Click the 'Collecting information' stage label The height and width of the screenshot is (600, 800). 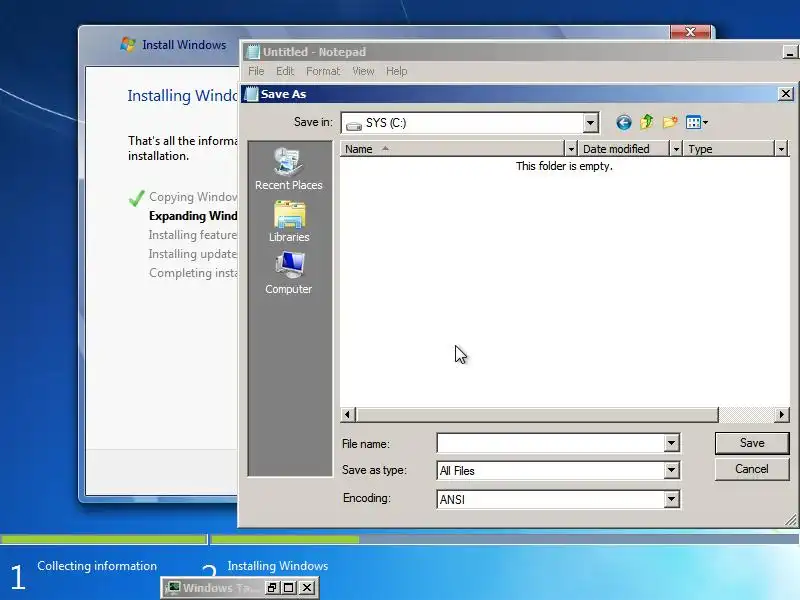point(97,566)
